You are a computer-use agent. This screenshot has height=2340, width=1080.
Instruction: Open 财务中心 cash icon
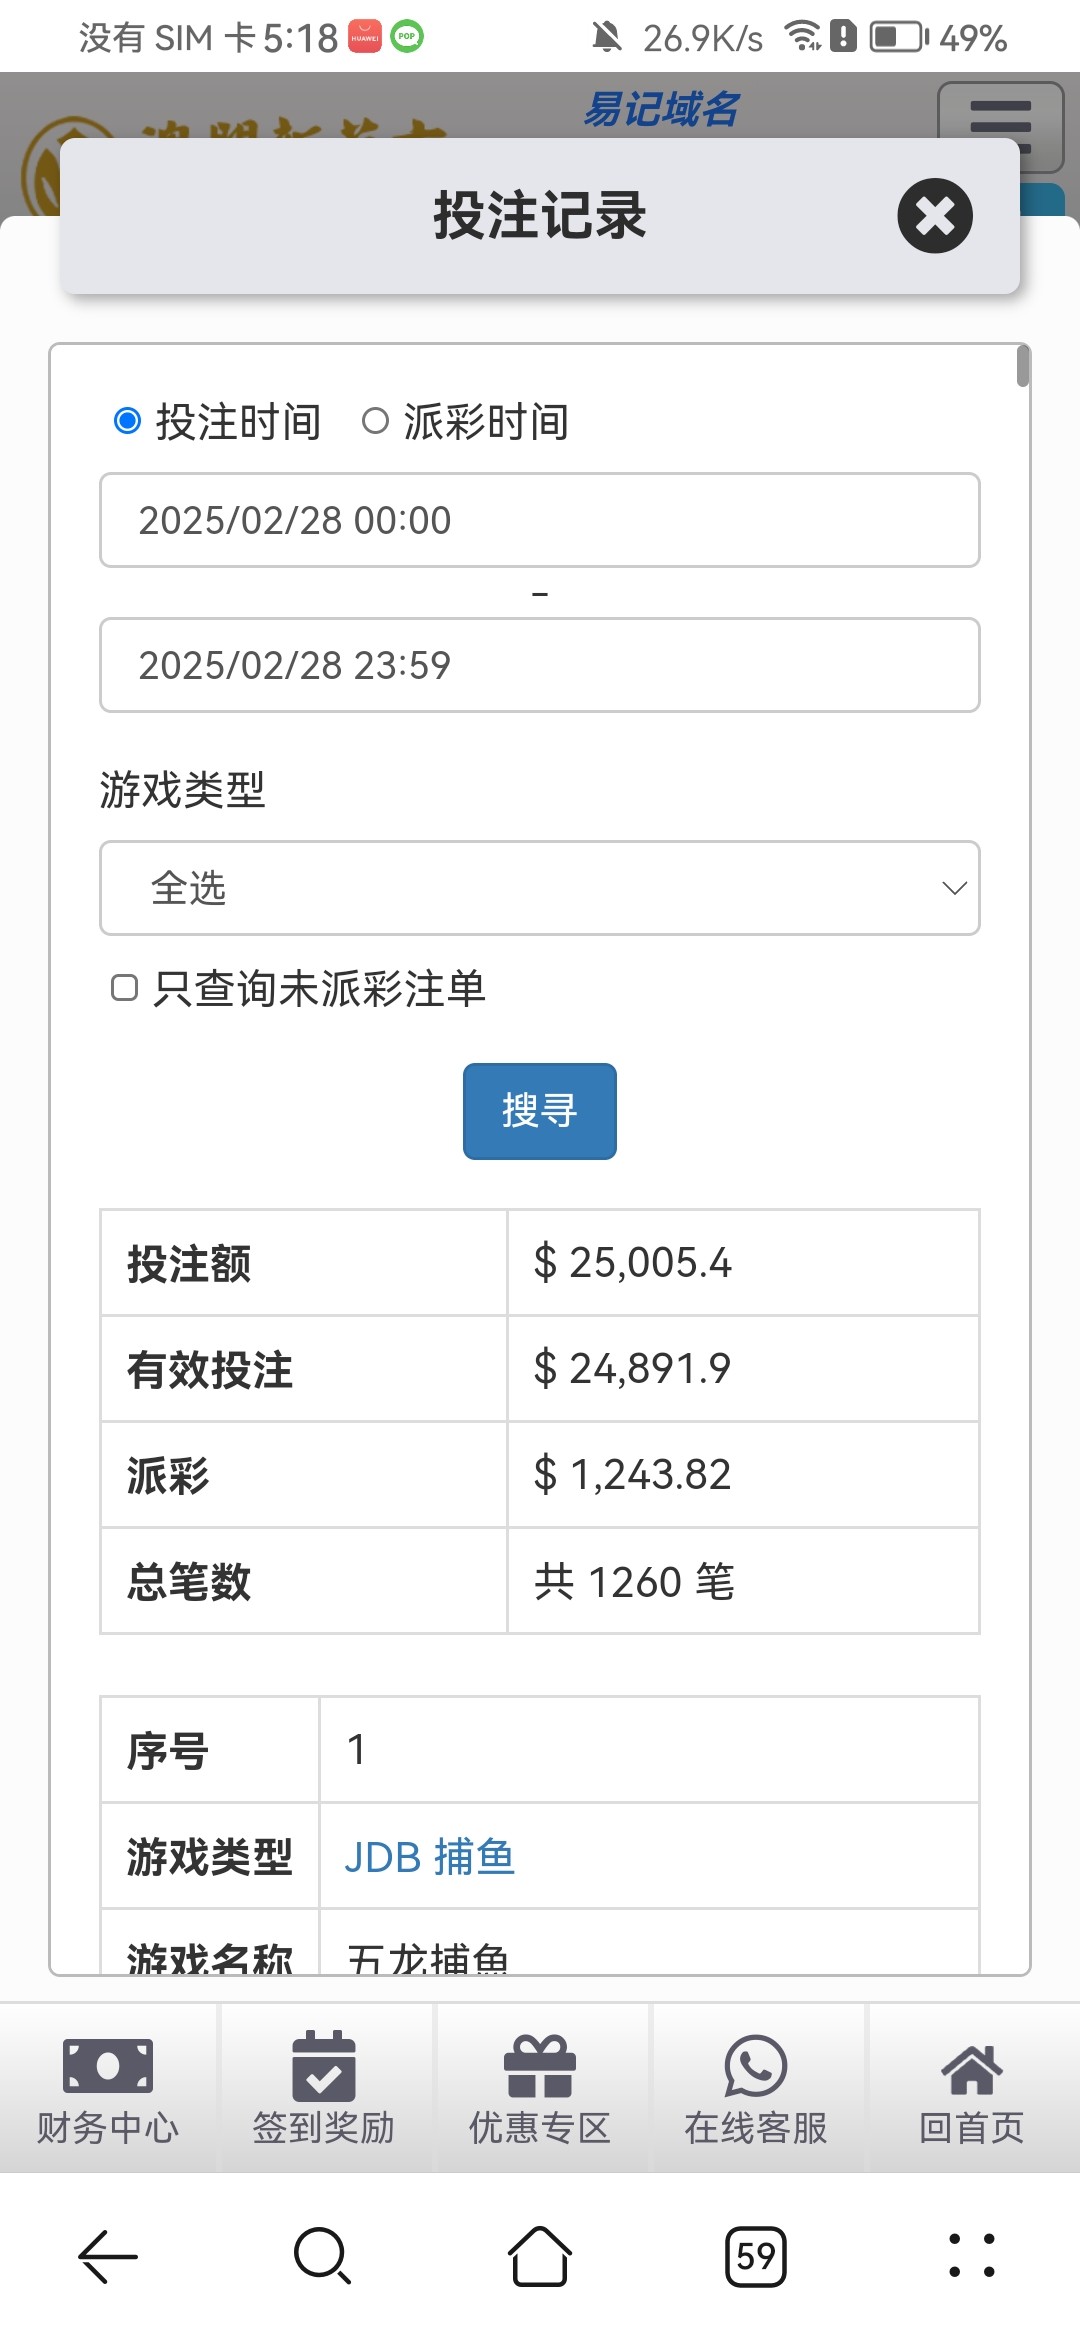pyautogui.click(x=108, y=2066)
